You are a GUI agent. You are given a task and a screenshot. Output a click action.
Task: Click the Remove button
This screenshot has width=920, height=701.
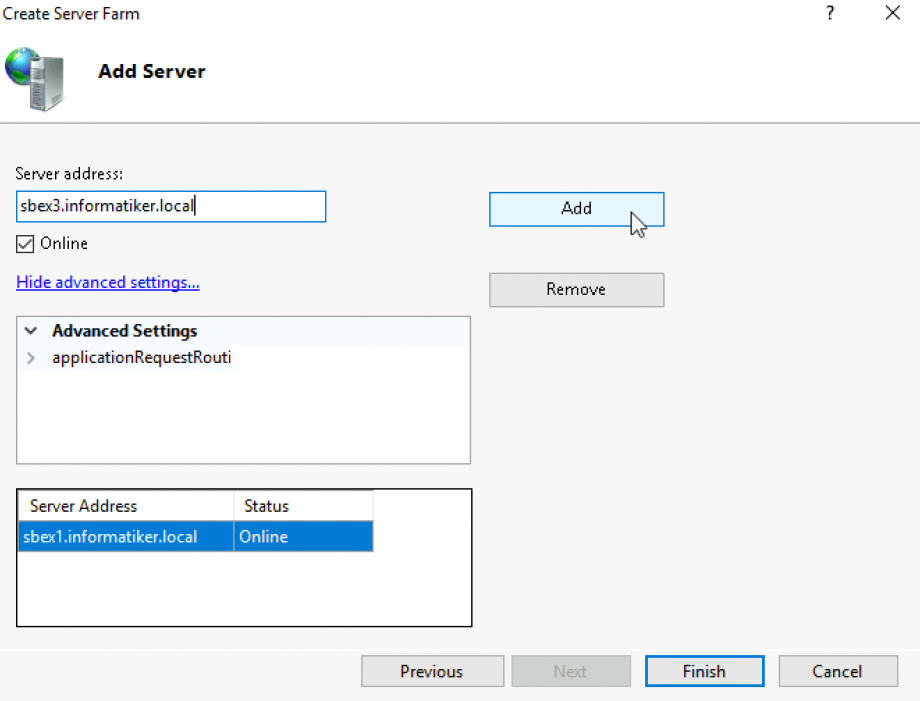point(576,289)
